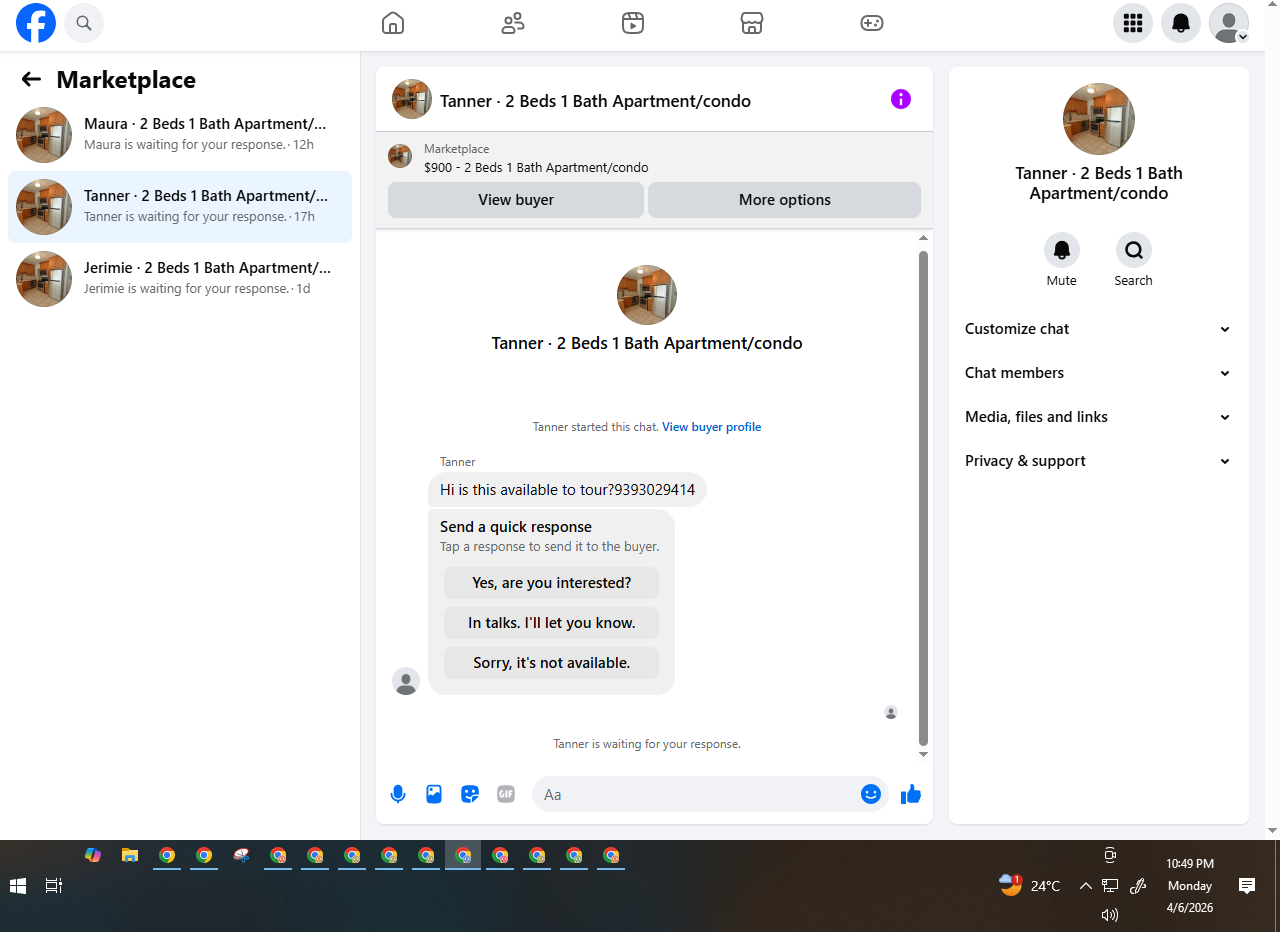Click the chat scrollbar up arrow
The height and width of the screenshot is (932, 1280).
click(x=923, y=238)
